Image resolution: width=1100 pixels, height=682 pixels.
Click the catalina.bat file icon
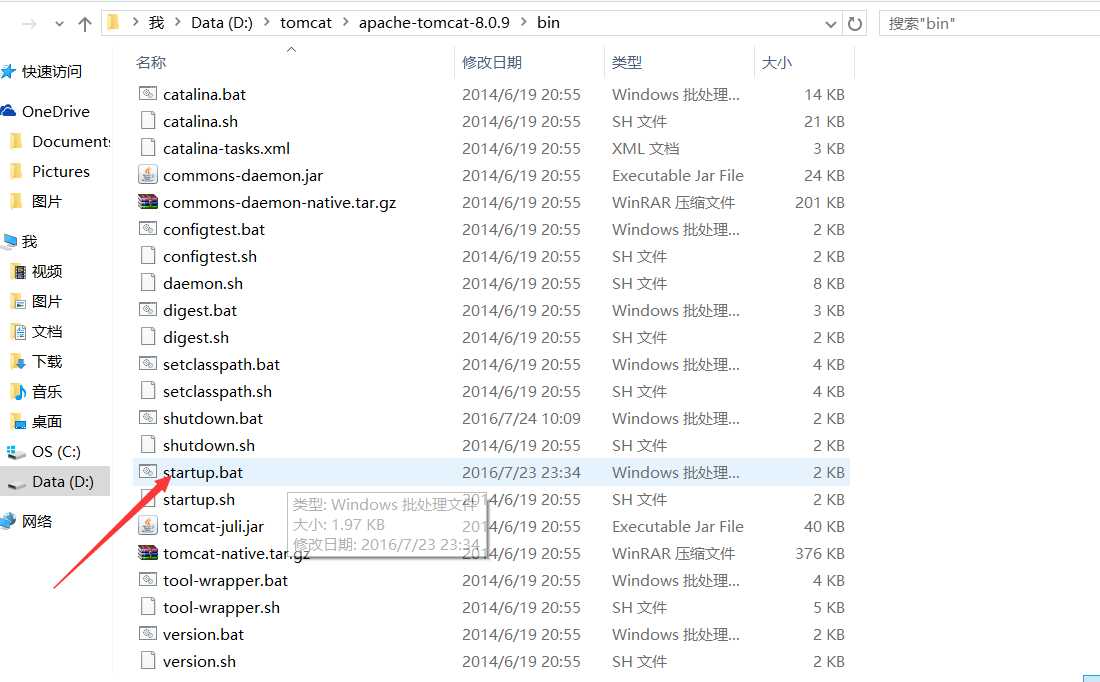[147, 94]
